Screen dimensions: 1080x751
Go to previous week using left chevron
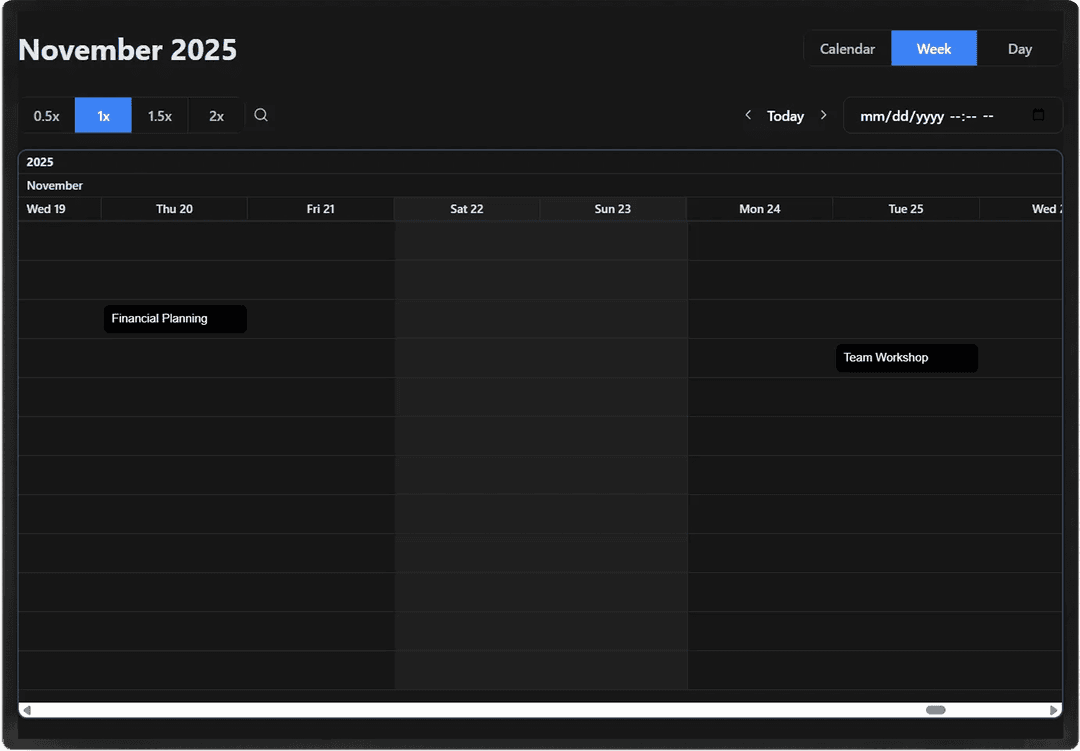tap(748, 115)
